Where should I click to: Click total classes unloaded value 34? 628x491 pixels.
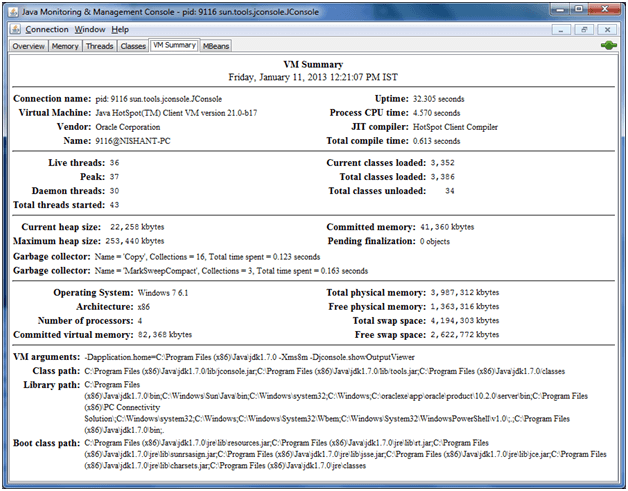tap(450, 191)
